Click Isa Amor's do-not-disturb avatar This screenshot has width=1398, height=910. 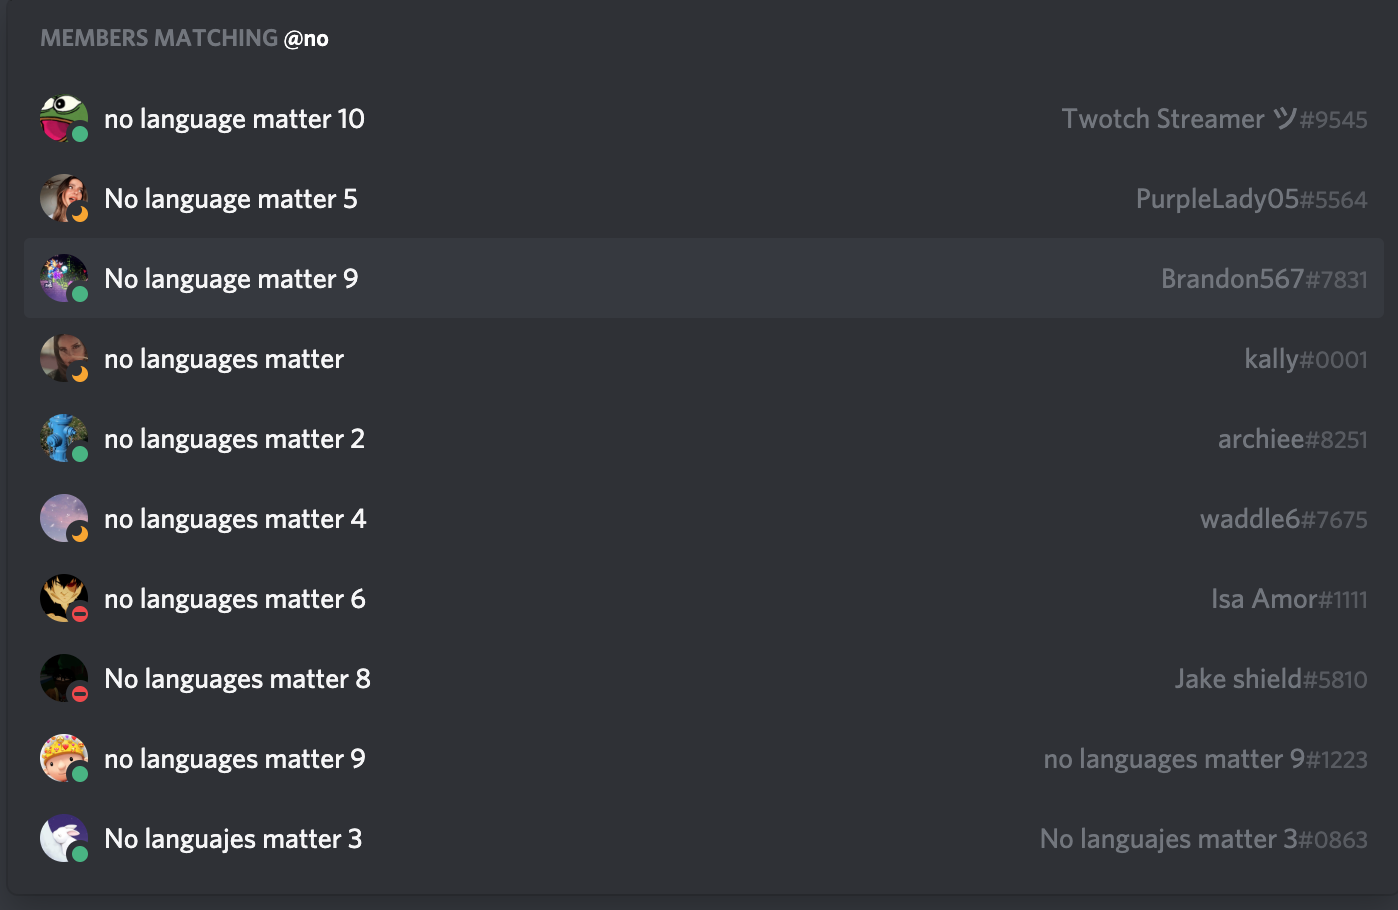[63, 599]
